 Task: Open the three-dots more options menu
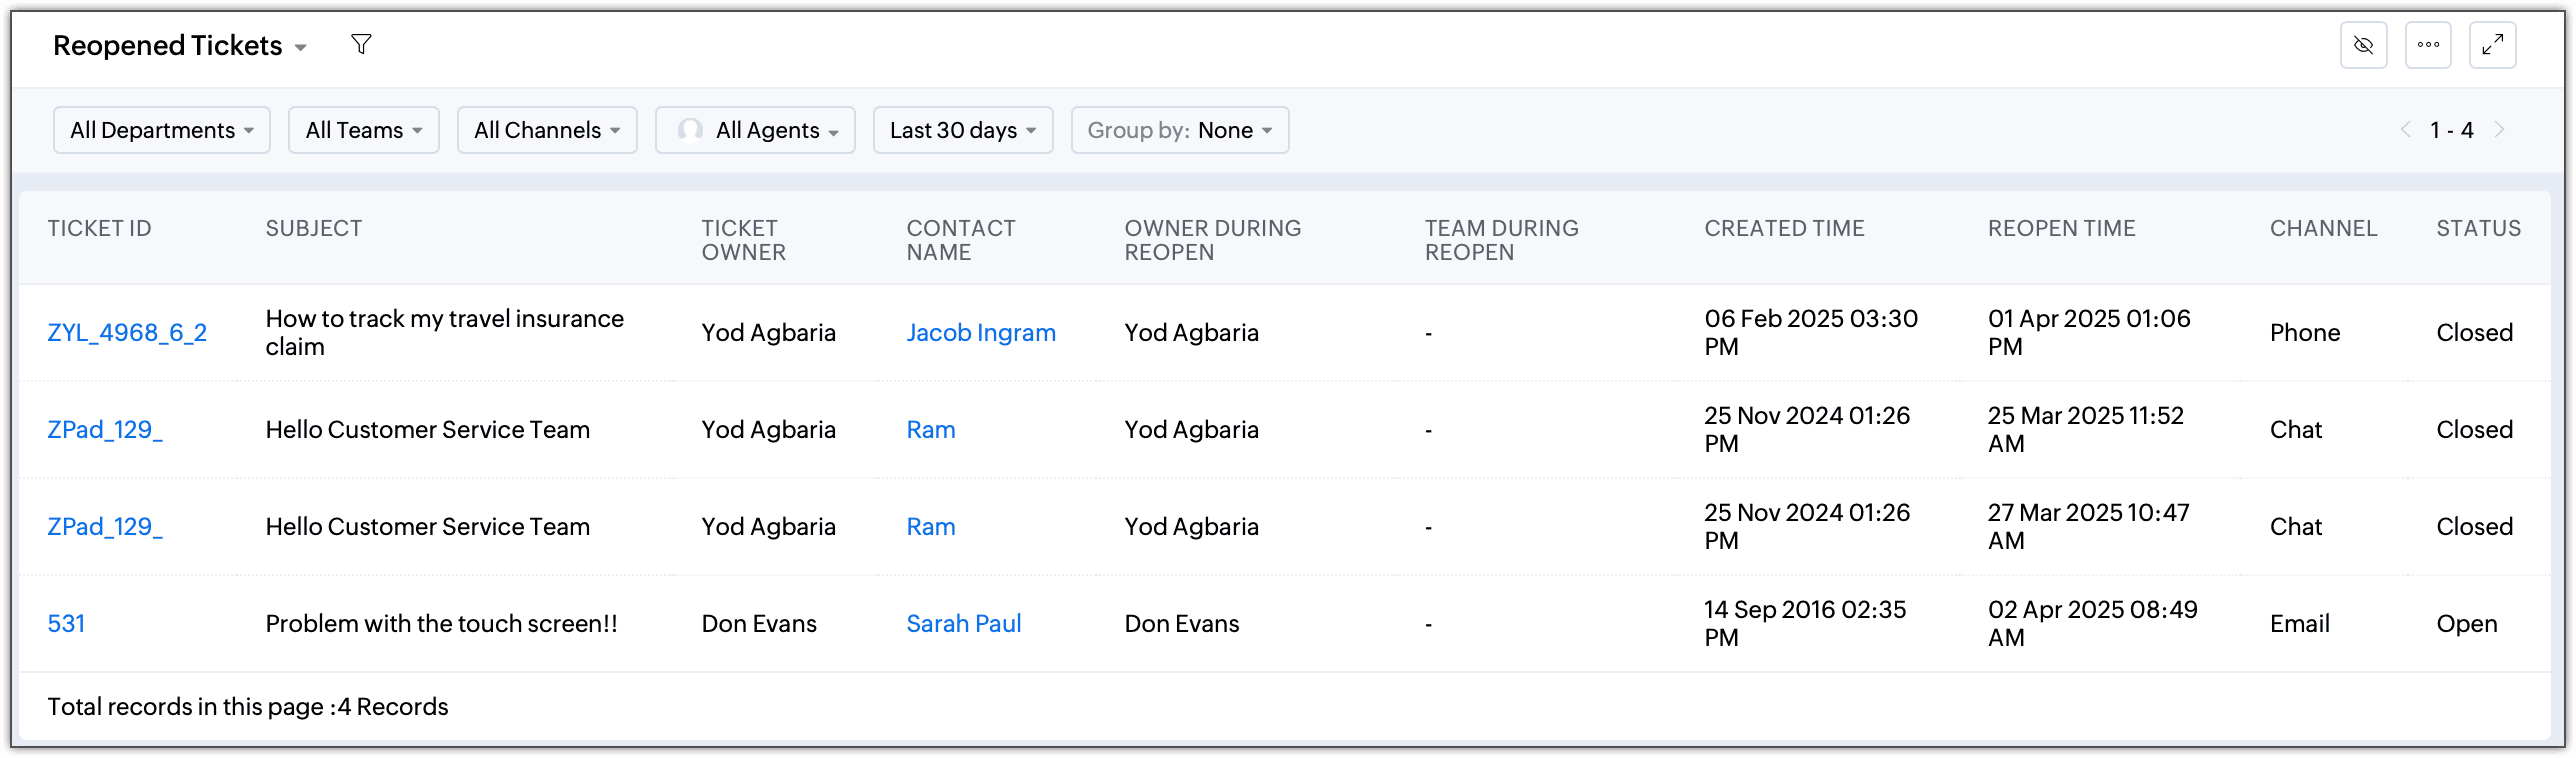coord(2428,45)
